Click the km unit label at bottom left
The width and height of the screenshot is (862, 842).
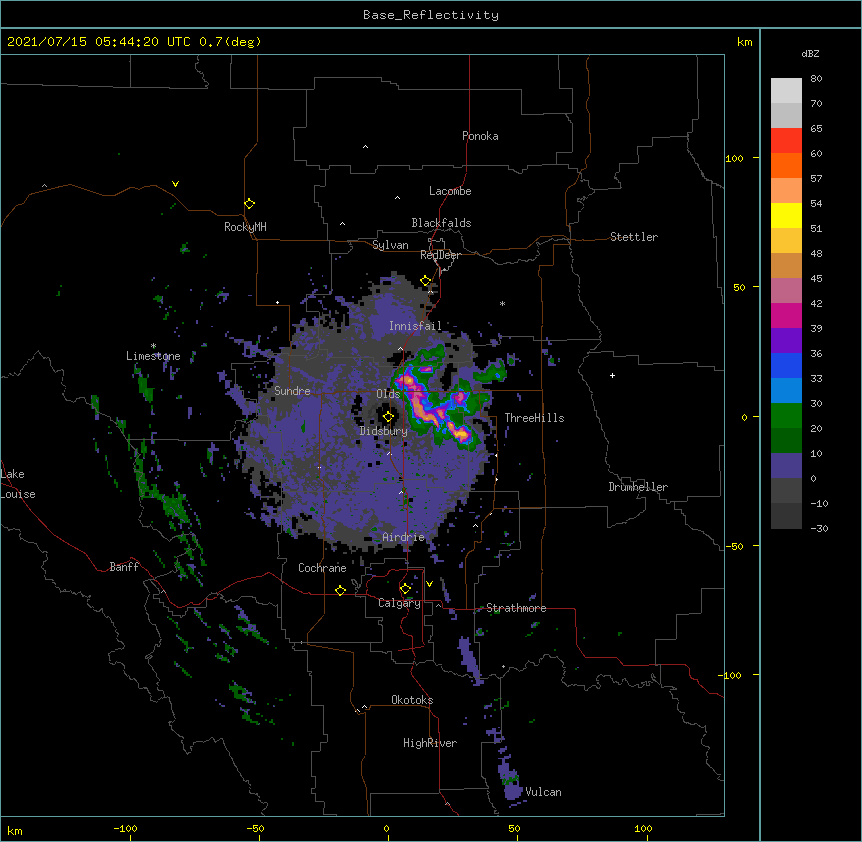[14, 830]
